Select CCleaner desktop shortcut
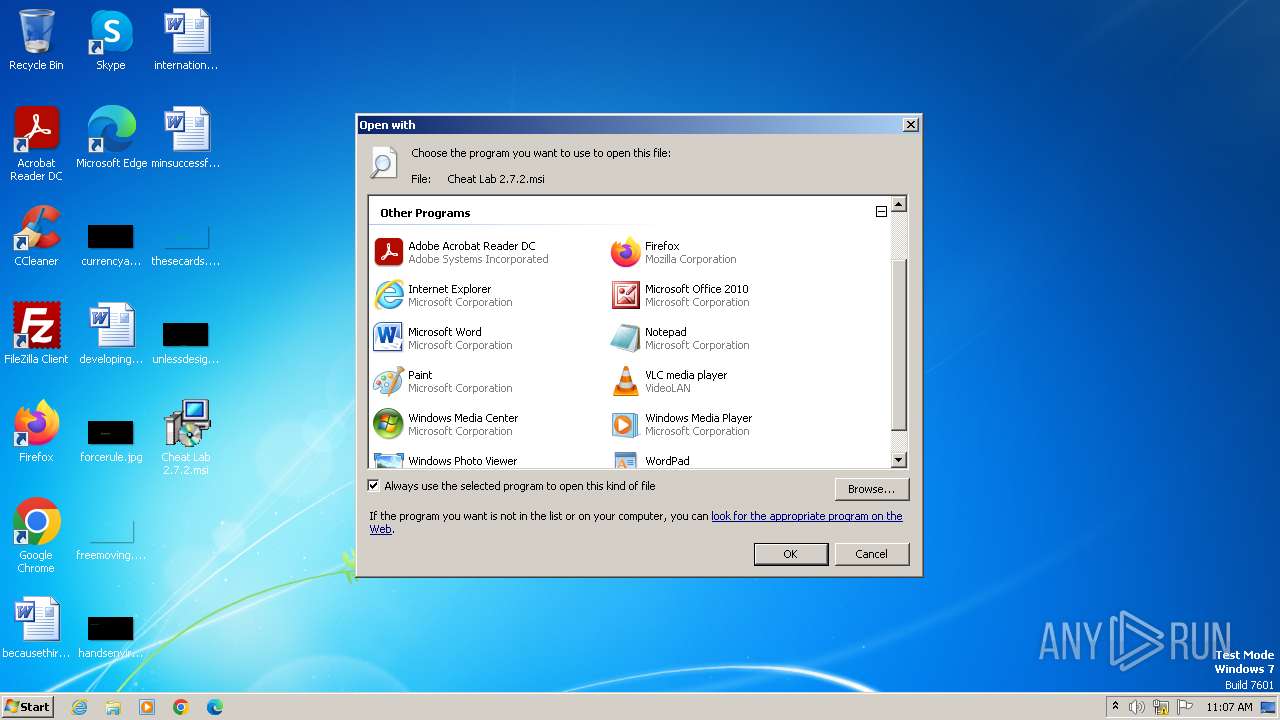Screen dimensions: 1280x720 click(x=36, y=236)
